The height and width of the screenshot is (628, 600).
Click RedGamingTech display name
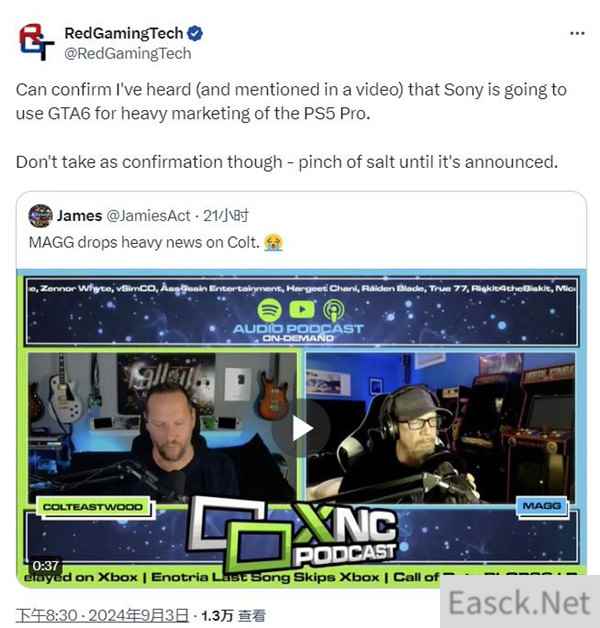[x=124, y=33]
